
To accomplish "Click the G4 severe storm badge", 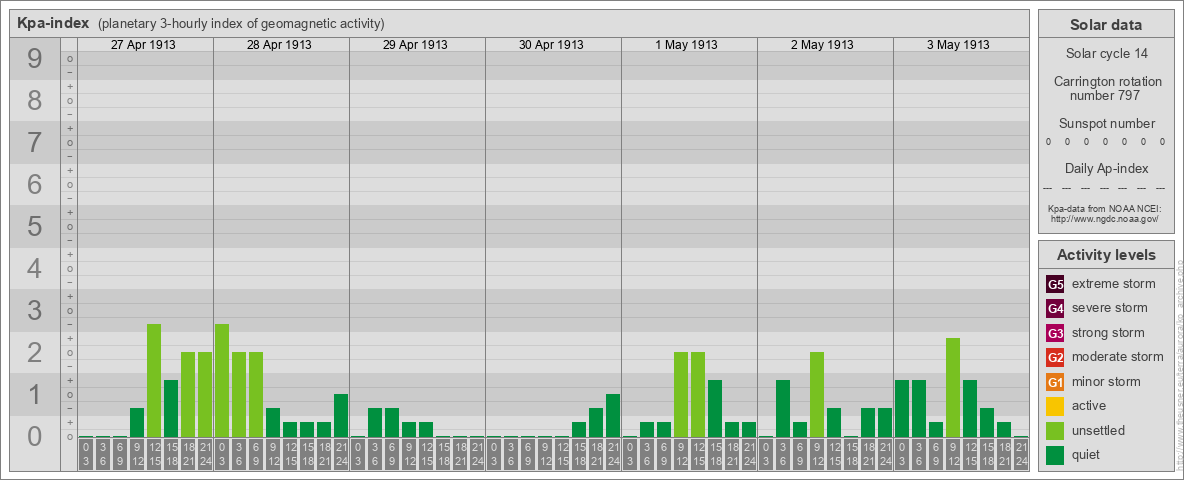I will (1055, 309).
